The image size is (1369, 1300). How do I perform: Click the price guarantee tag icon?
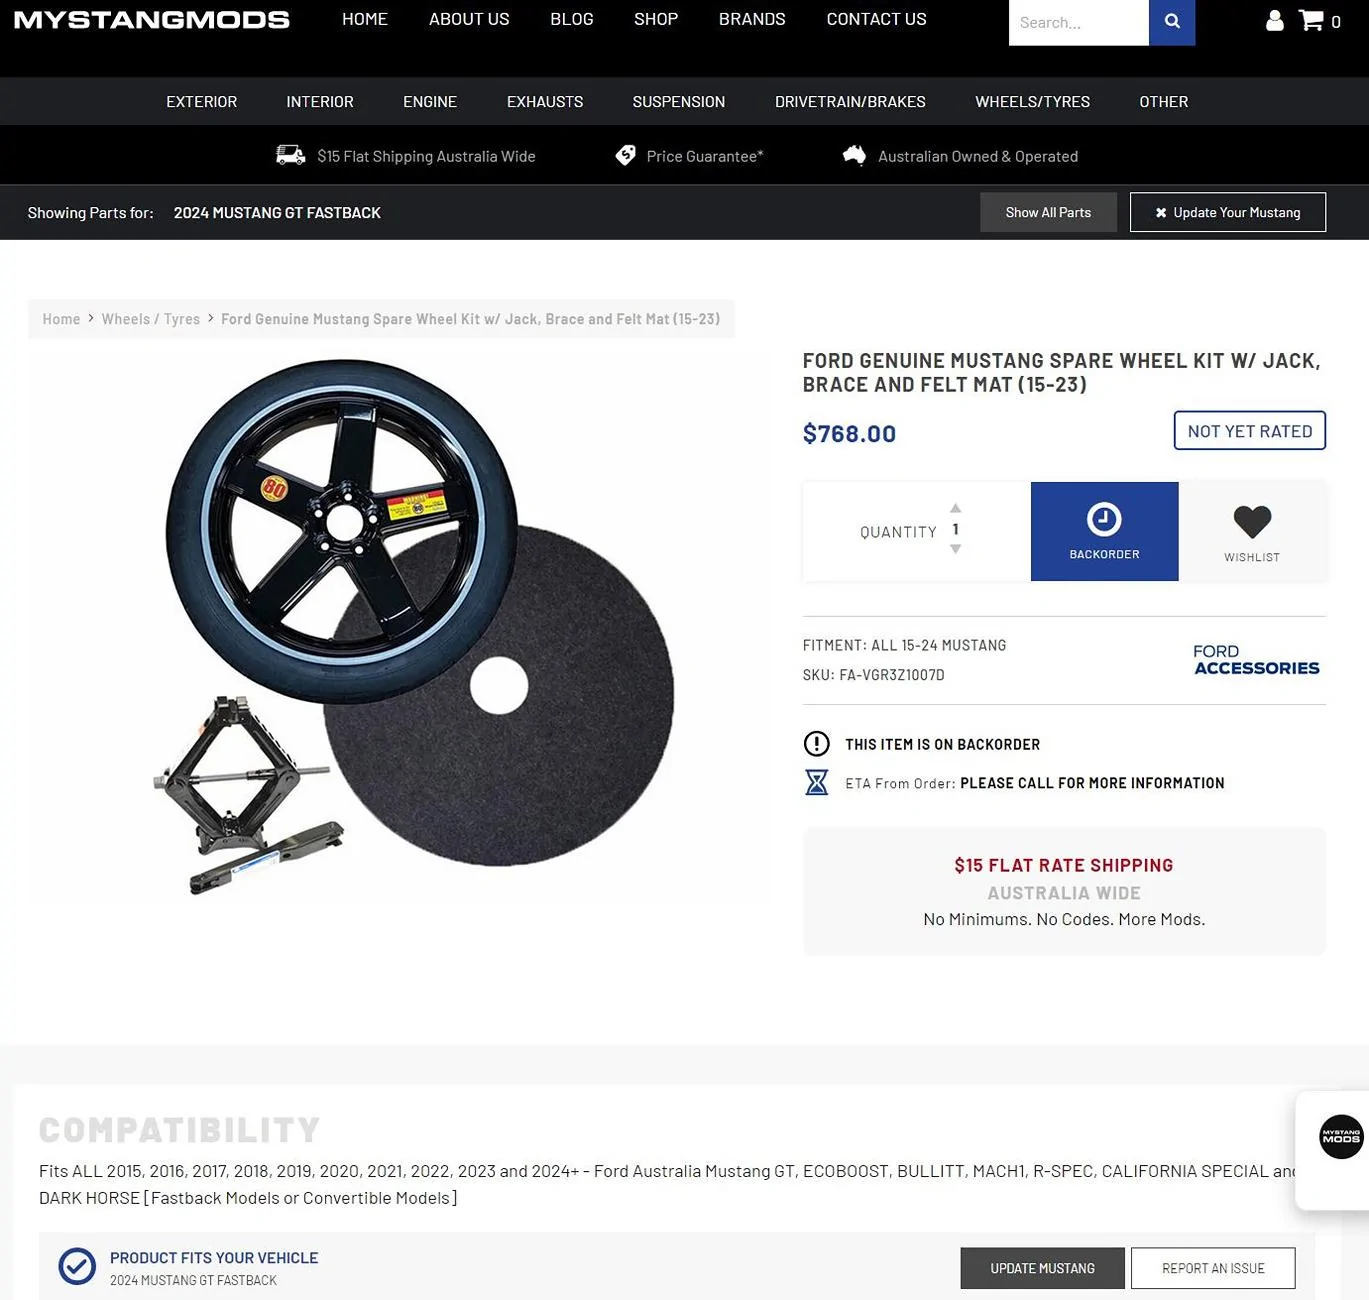[x=625, y=155]
